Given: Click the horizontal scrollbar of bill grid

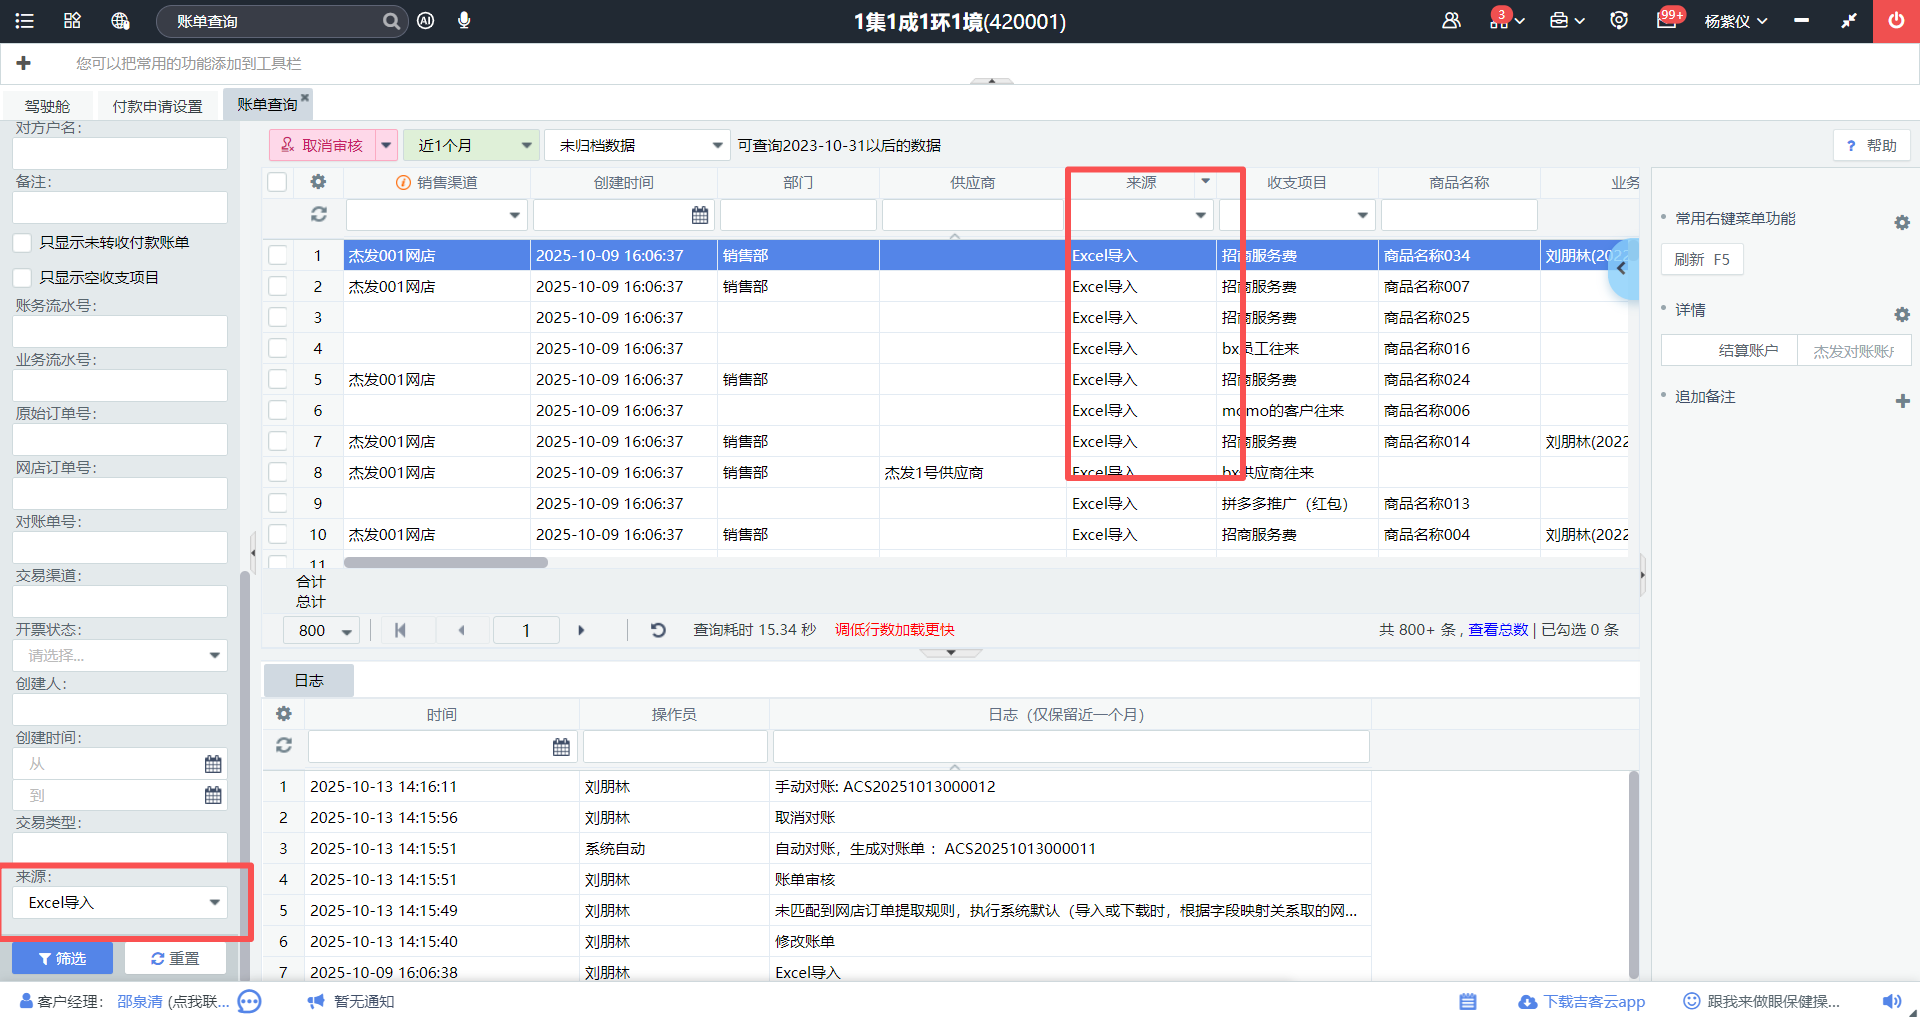Looking at the screenshot, I should [x=446, y=563].
